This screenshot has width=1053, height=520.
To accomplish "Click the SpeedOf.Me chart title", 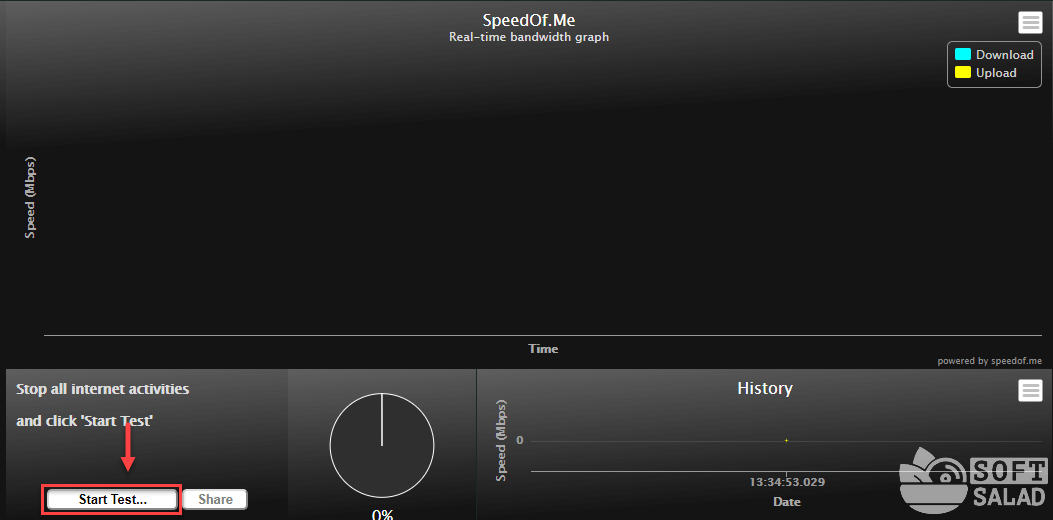I will click(529, 20).
